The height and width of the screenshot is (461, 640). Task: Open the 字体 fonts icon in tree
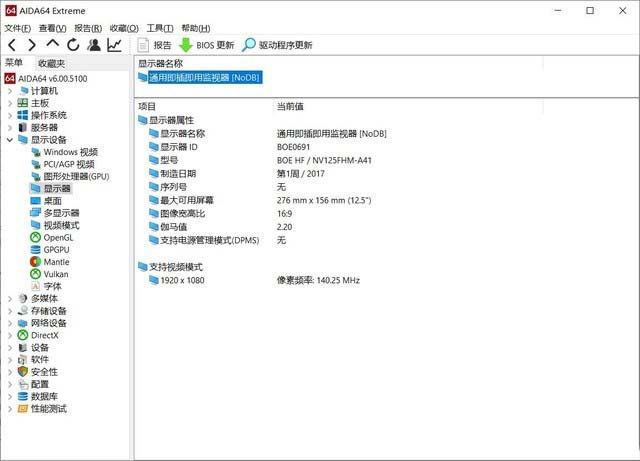[x=36, y=286]
